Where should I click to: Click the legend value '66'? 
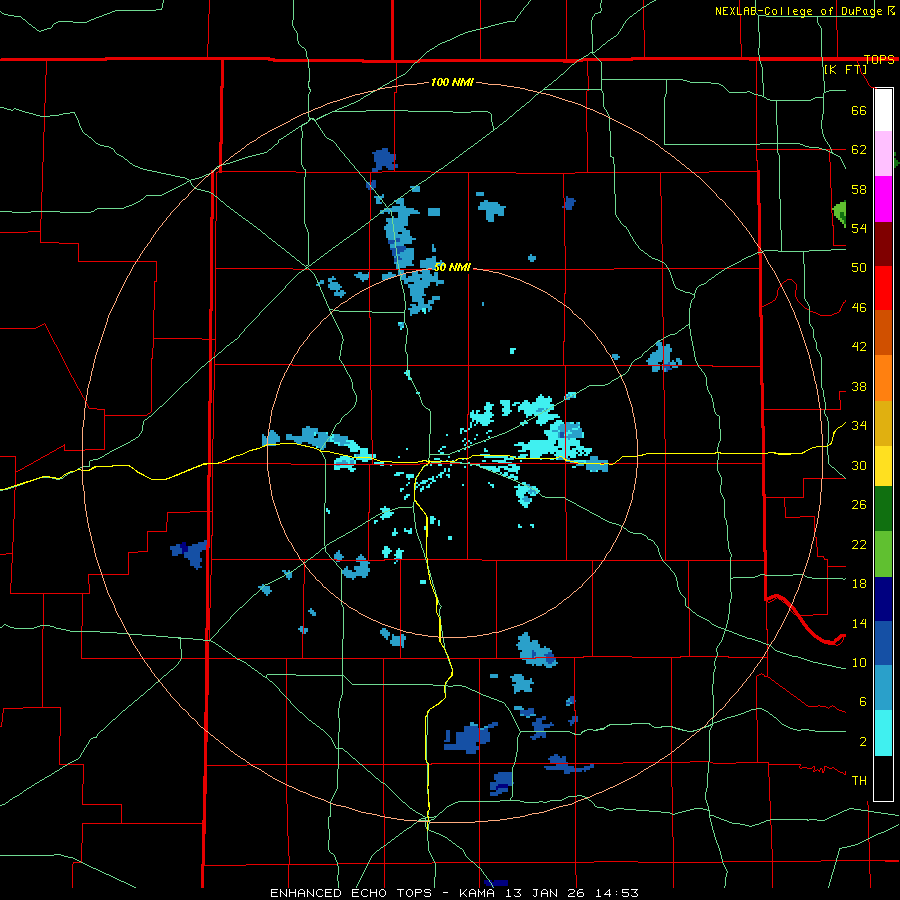point(859,110)
